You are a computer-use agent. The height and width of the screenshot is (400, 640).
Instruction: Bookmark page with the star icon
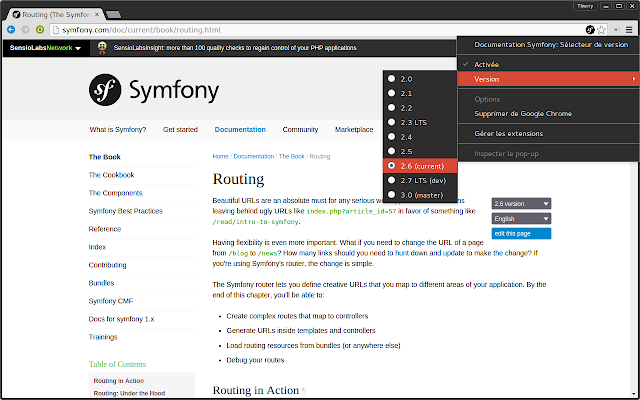[601, 29]
